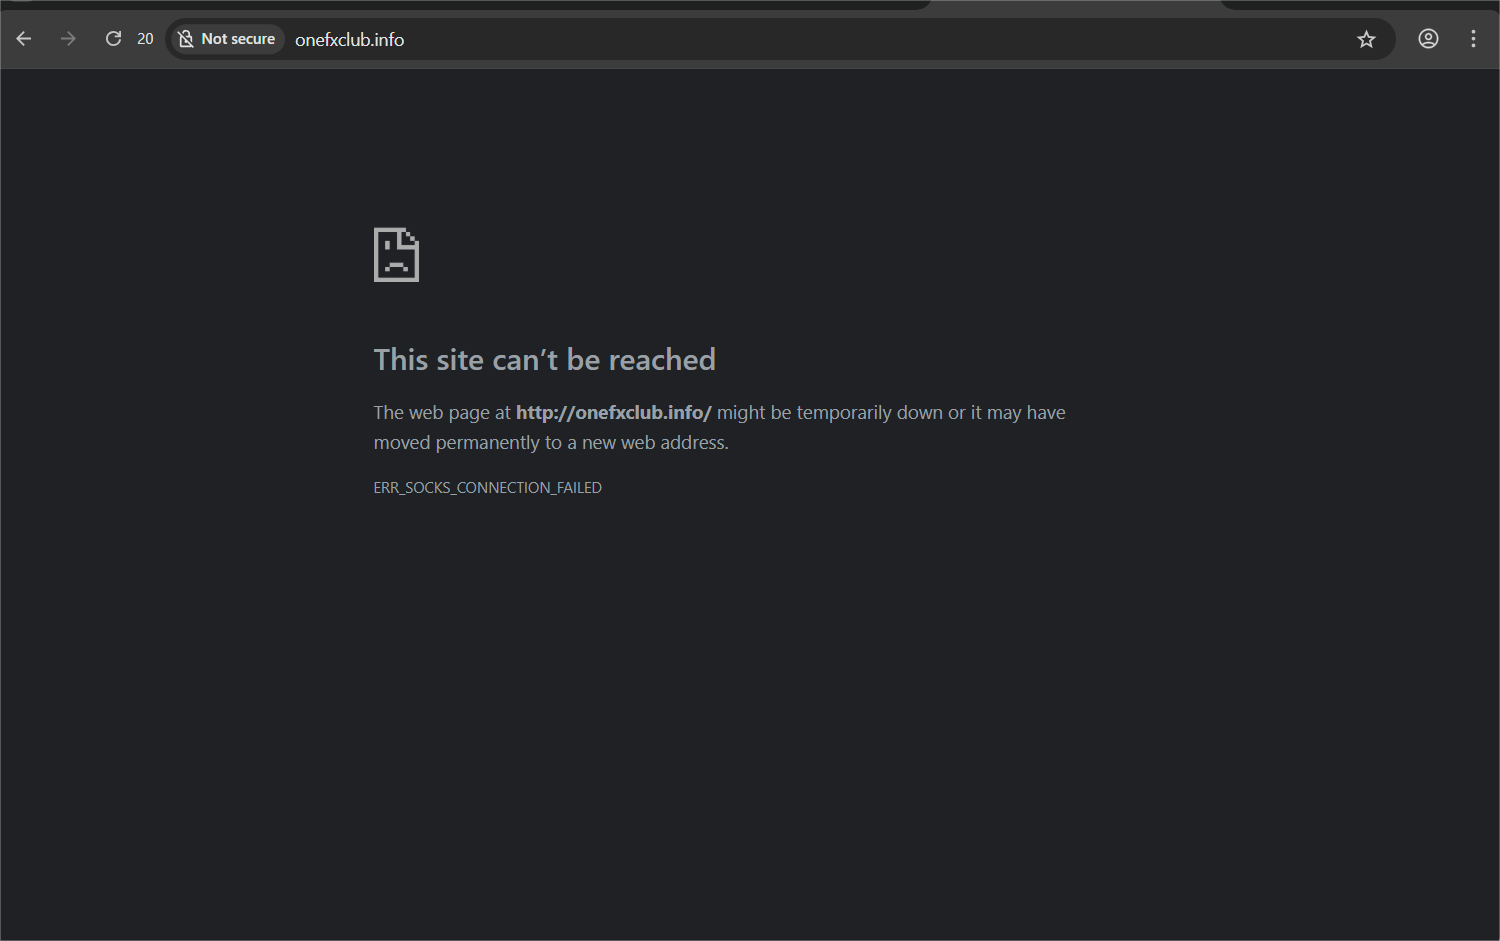1500x941 pixels.
Task: Click the crossed-out lock icon in the address bar
Action: pyautogui.click(x=186, y=39)
